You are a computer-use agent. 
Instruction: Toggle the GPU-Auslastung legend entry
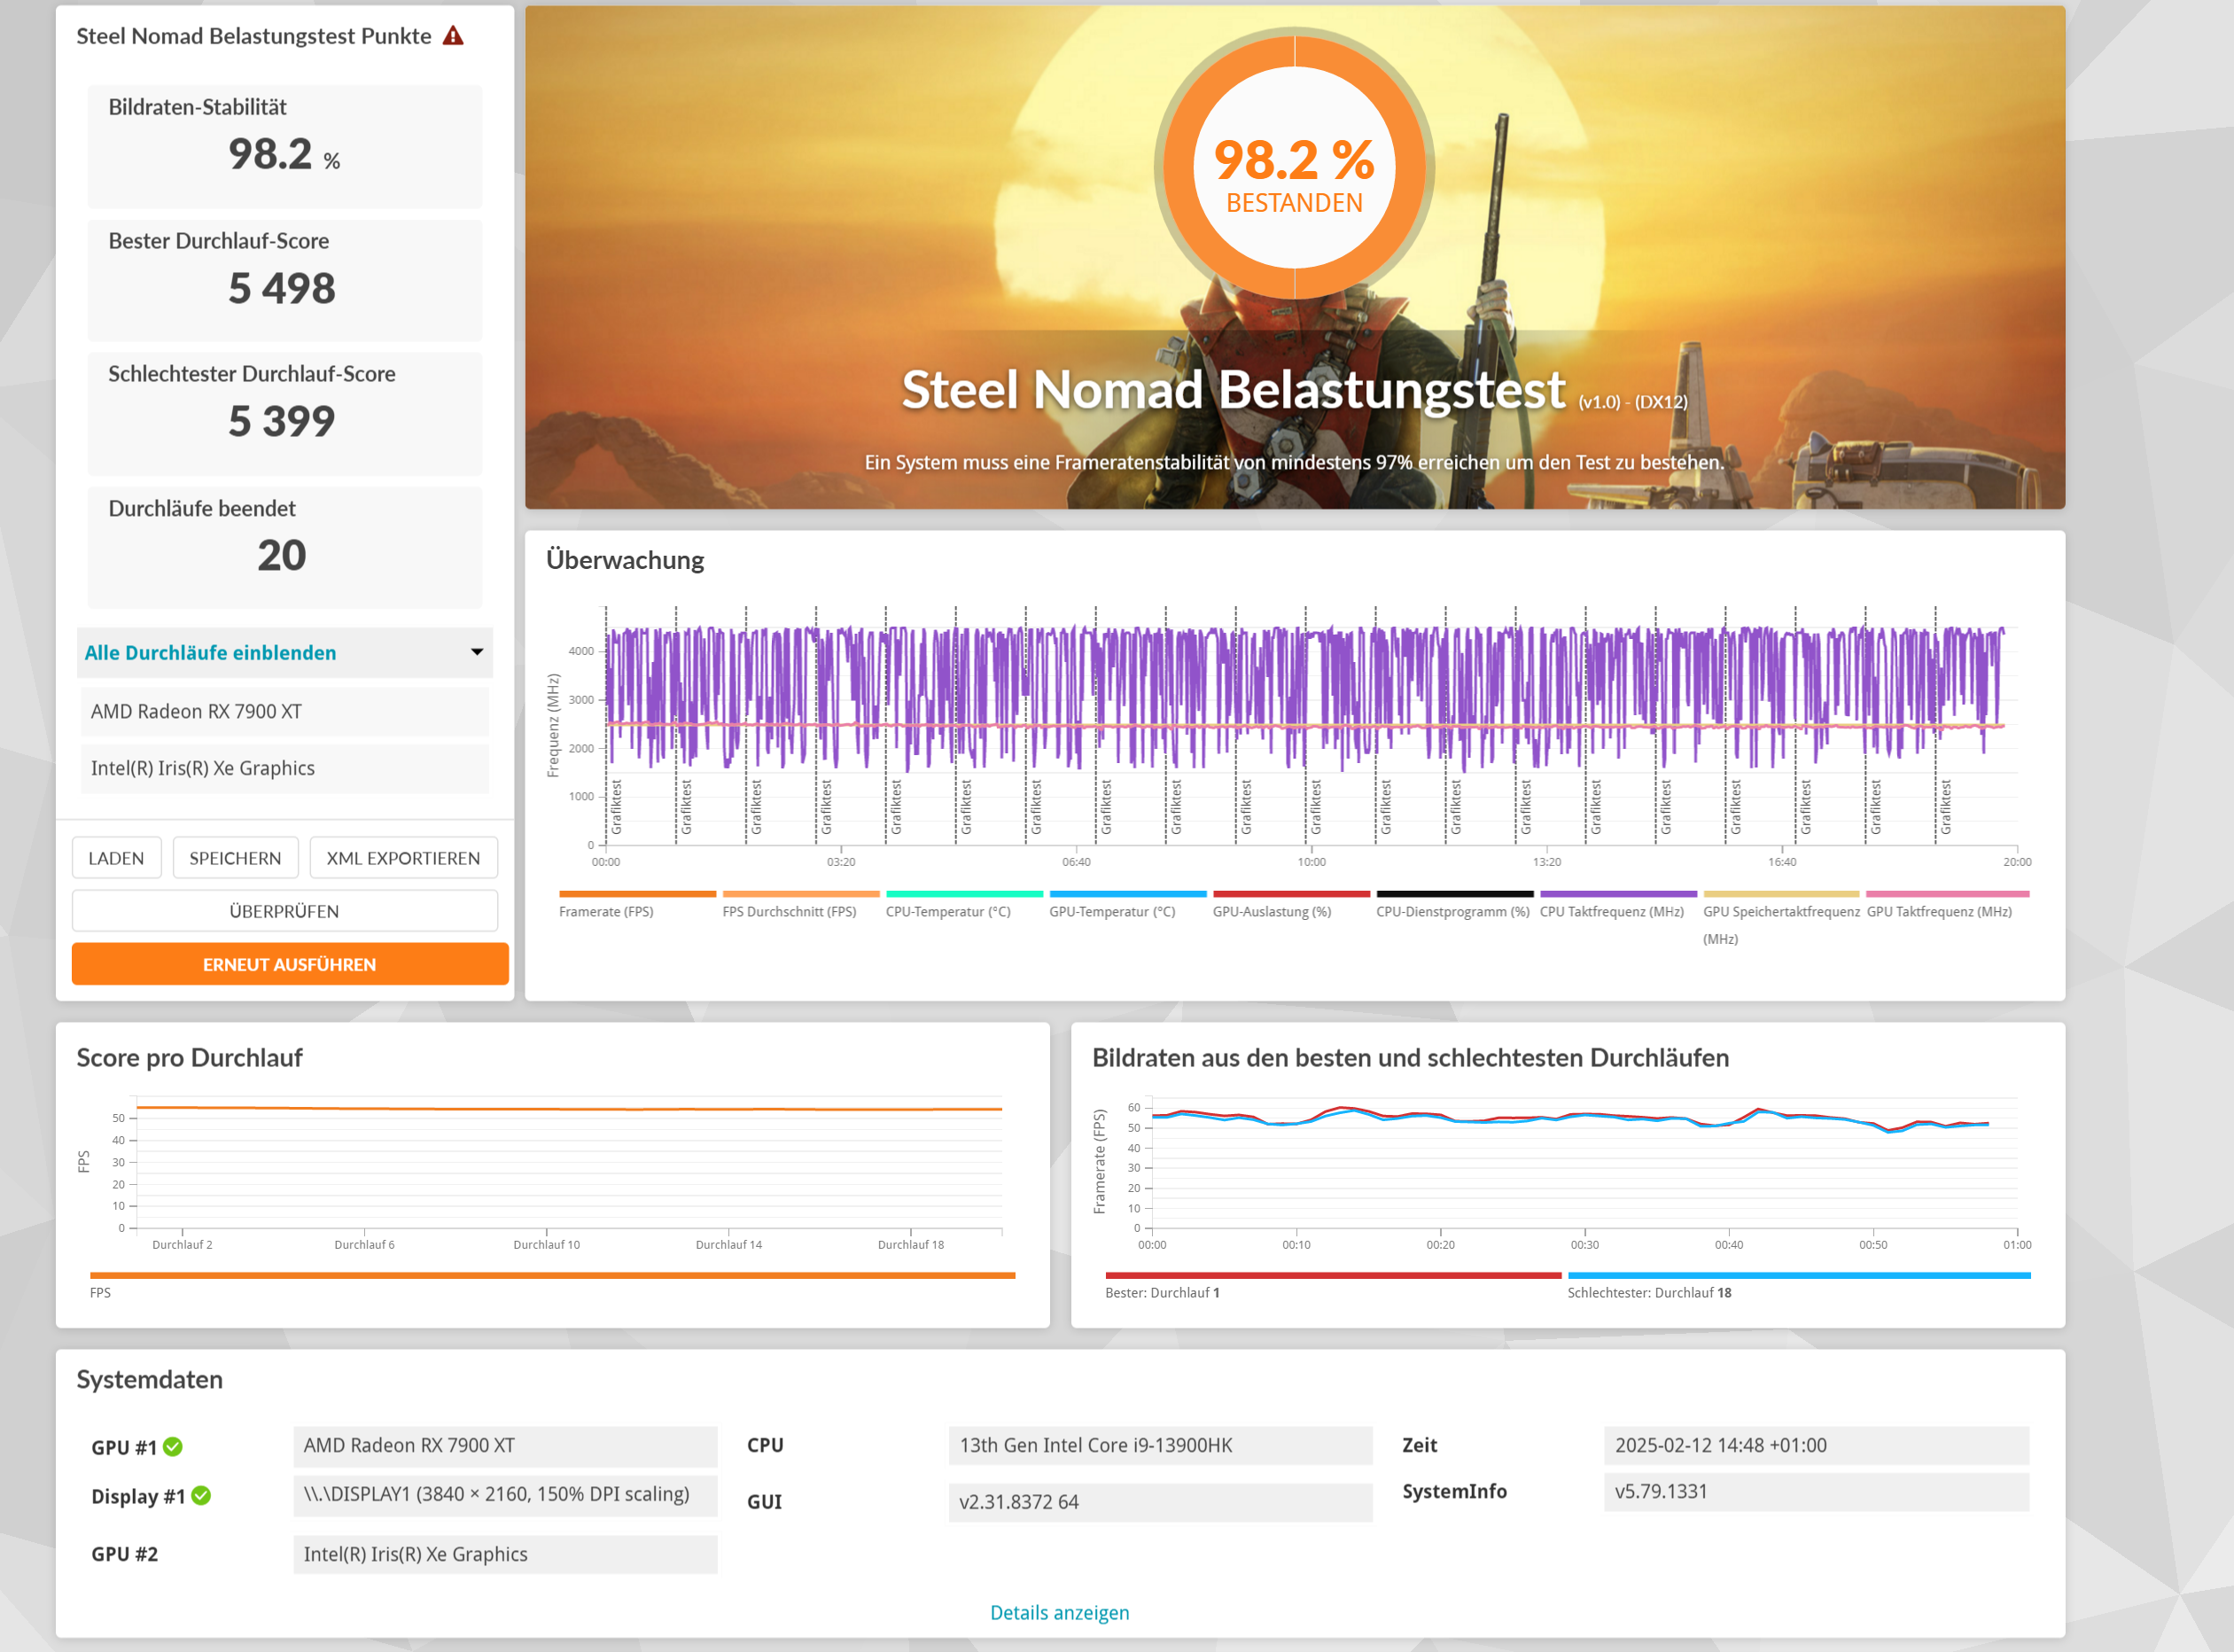pyautogui.click(x=1290, y=904)
